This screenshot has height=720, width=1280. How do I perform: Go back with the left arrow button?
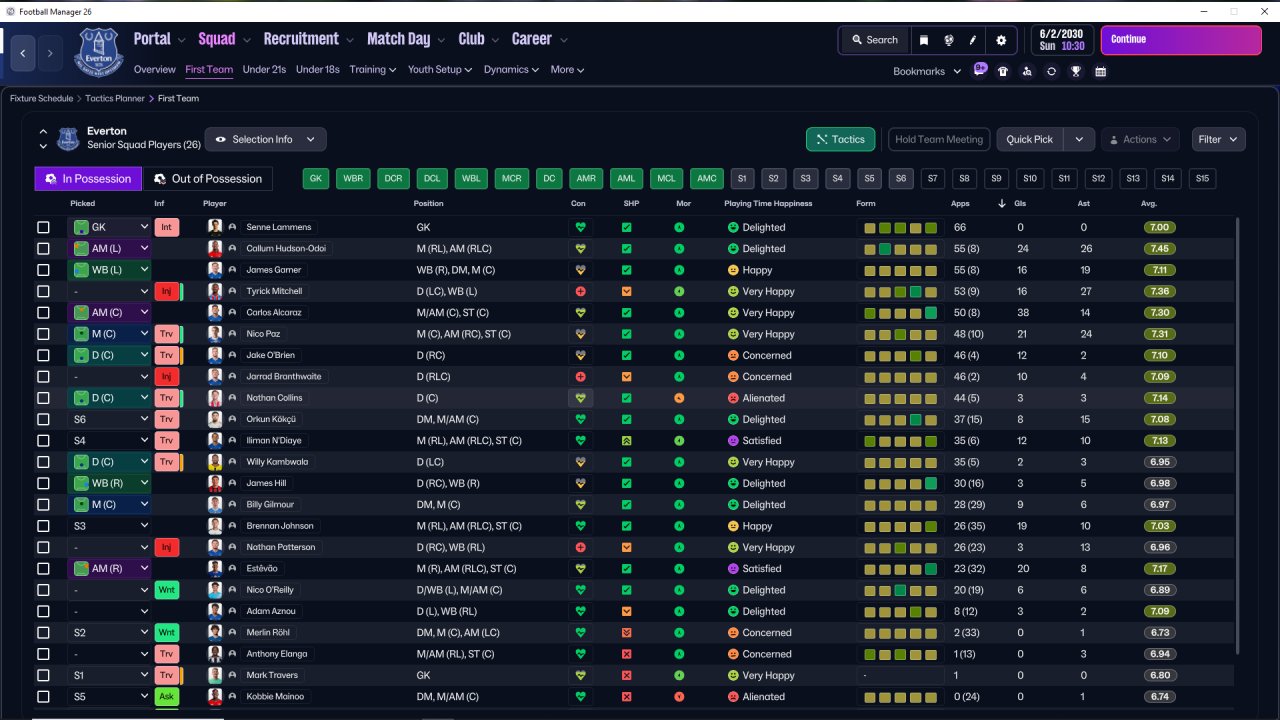(23, 53)
